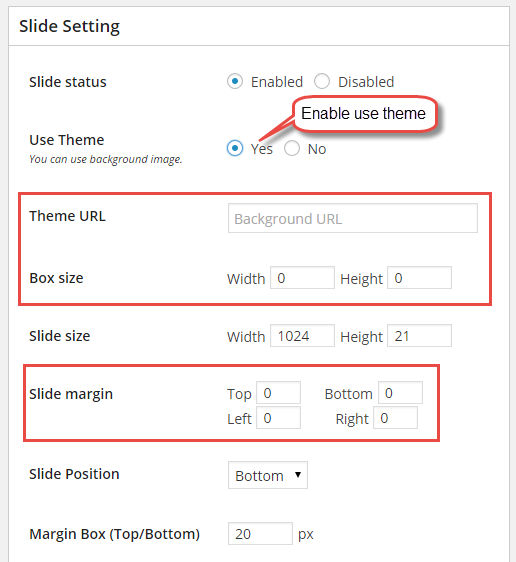Viewport: 516px width, 562px height.
Task: Choose No for Use Theme
Action: pyautogui.click(x=292, y=148)
